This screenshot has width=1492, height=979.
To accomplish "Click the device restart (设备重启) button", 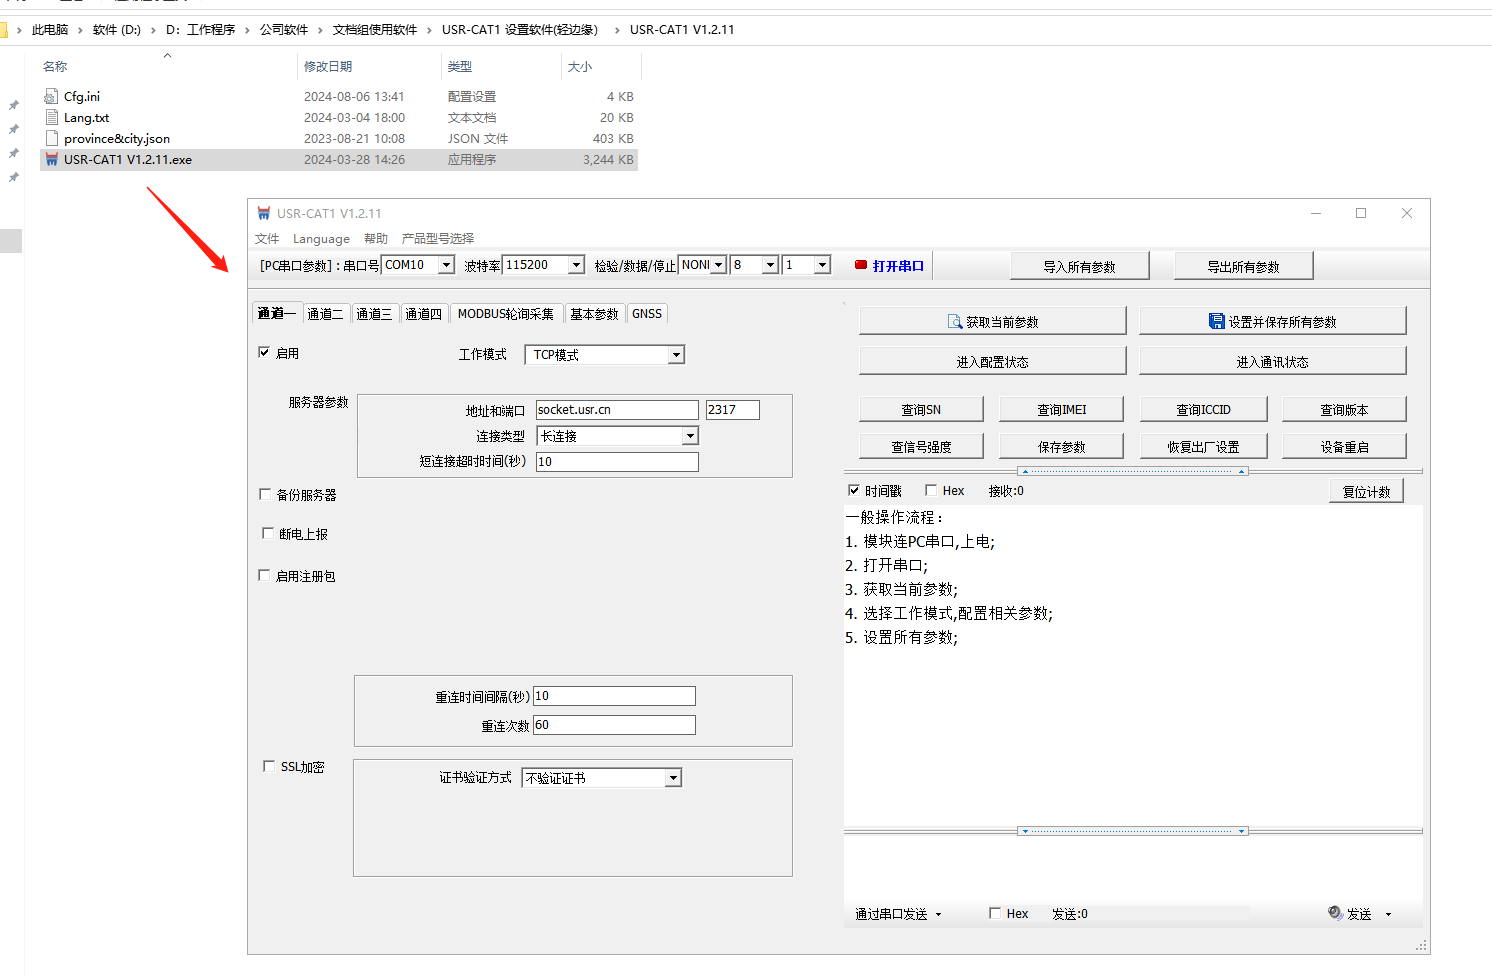I will 1343,447.
